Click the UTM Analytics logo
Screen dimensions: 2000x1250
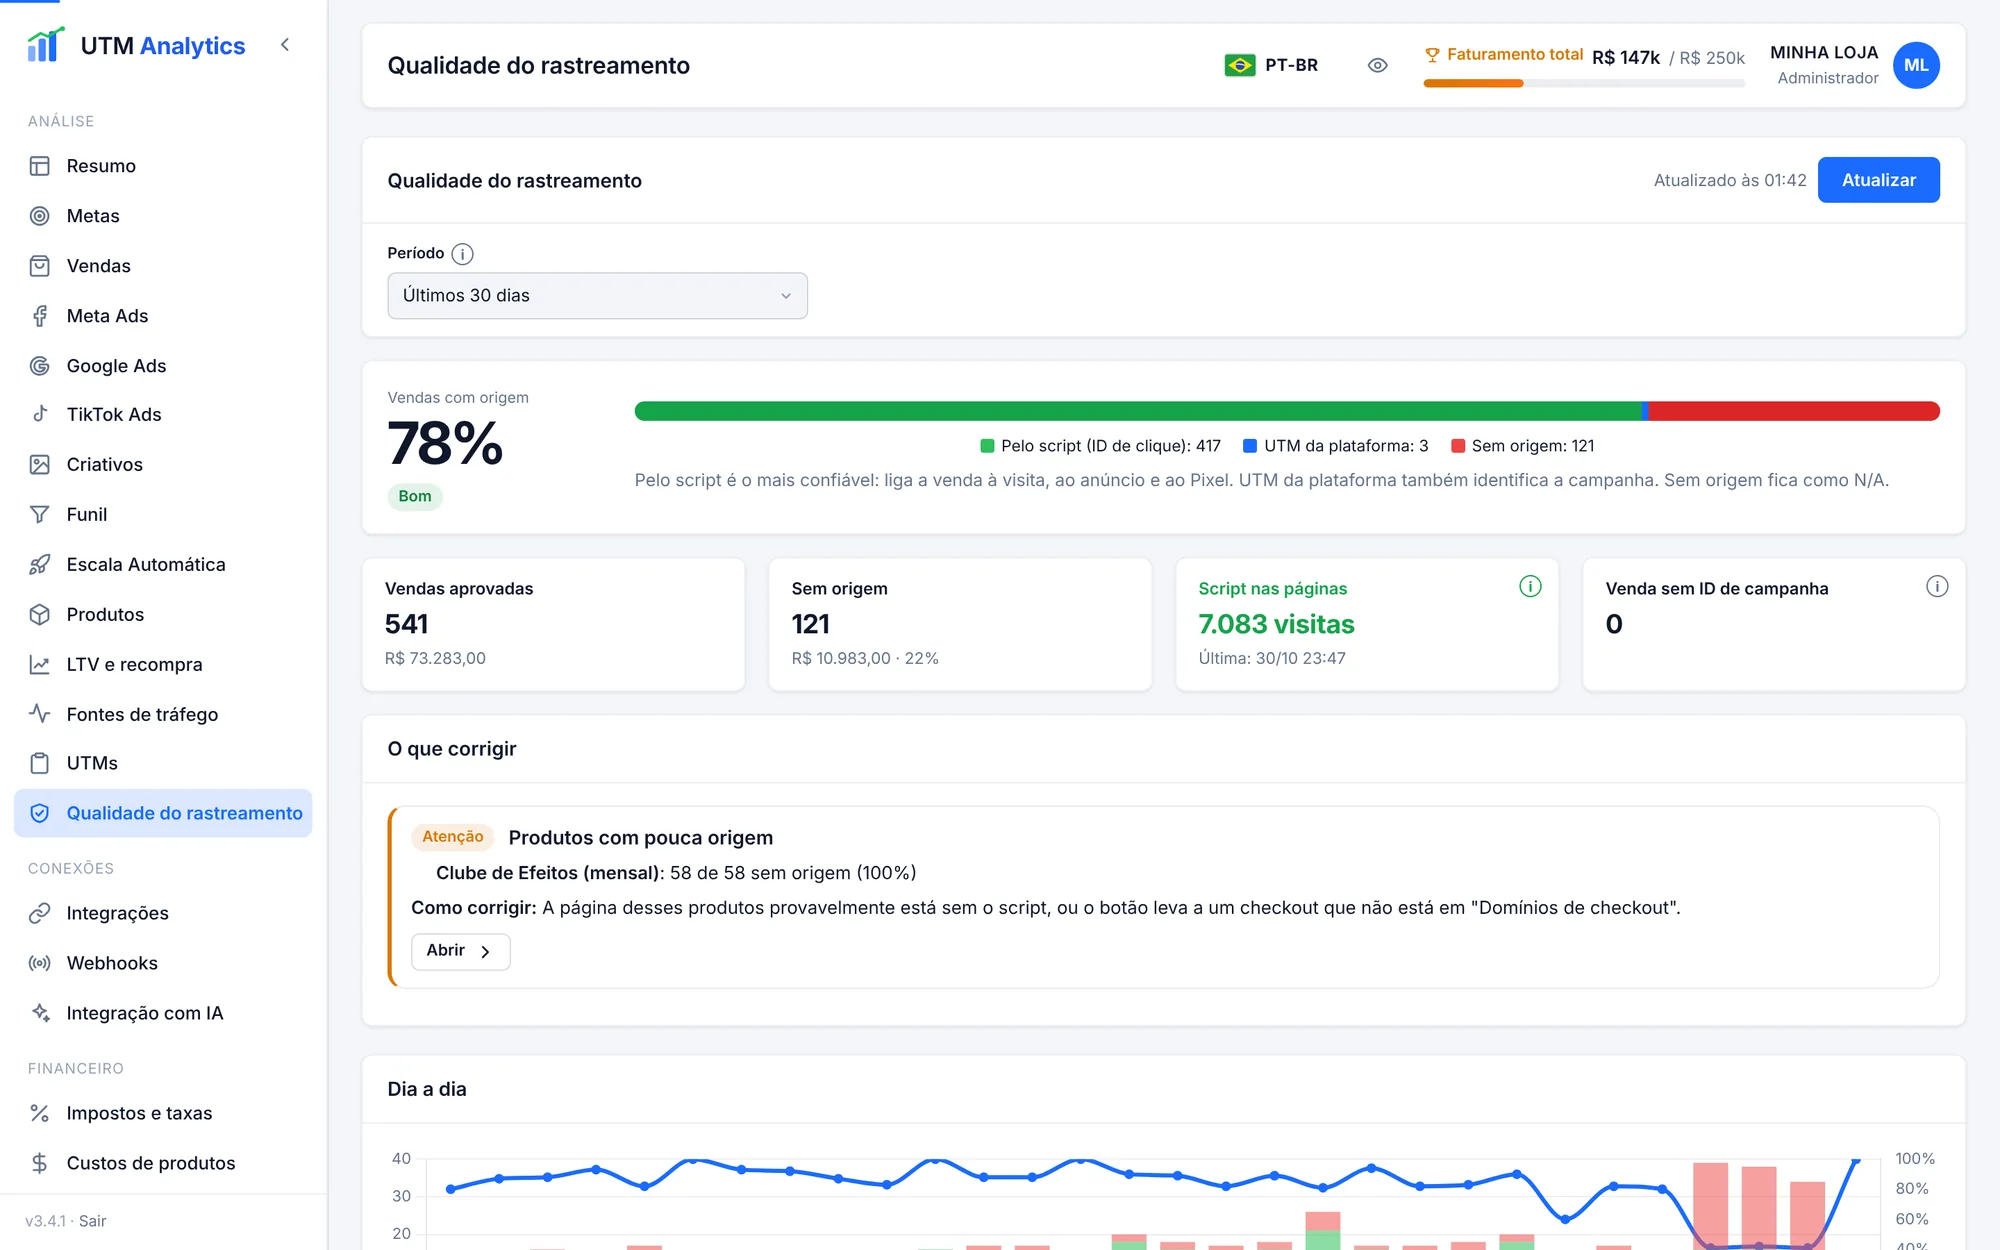(136, 45)
